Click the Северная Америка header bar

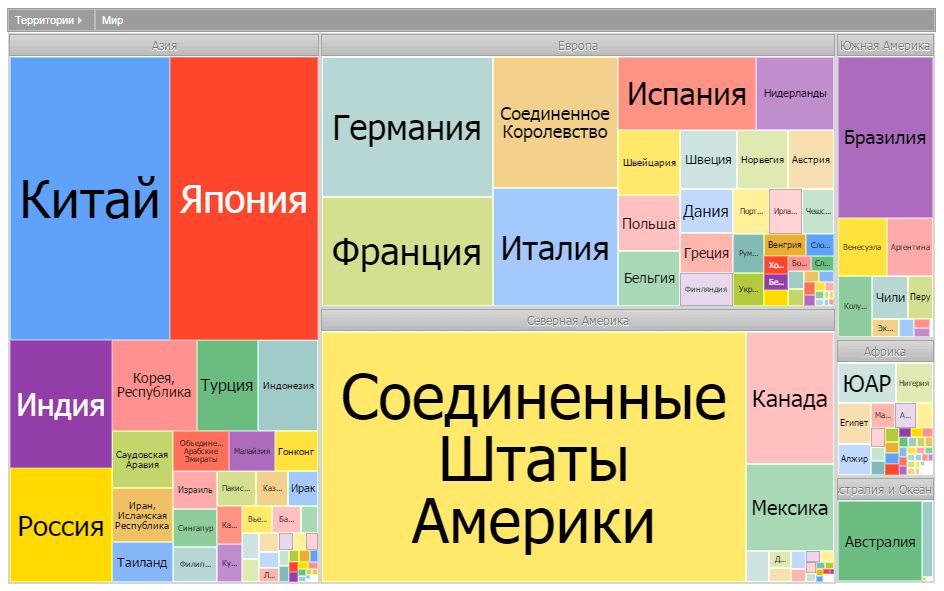(x=577, y=321)
